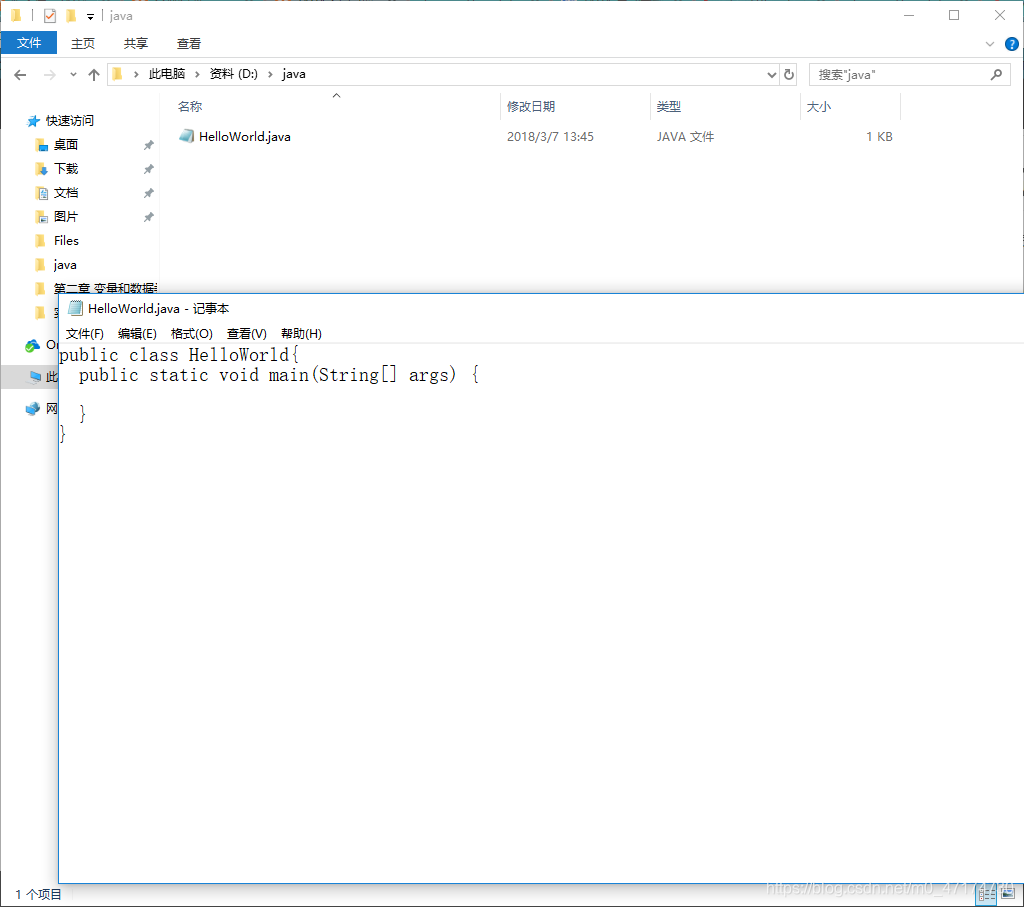1024x907 pixels.
Task: Open Notepad 编辑(E) menu
Action: (x=137, y=334)
